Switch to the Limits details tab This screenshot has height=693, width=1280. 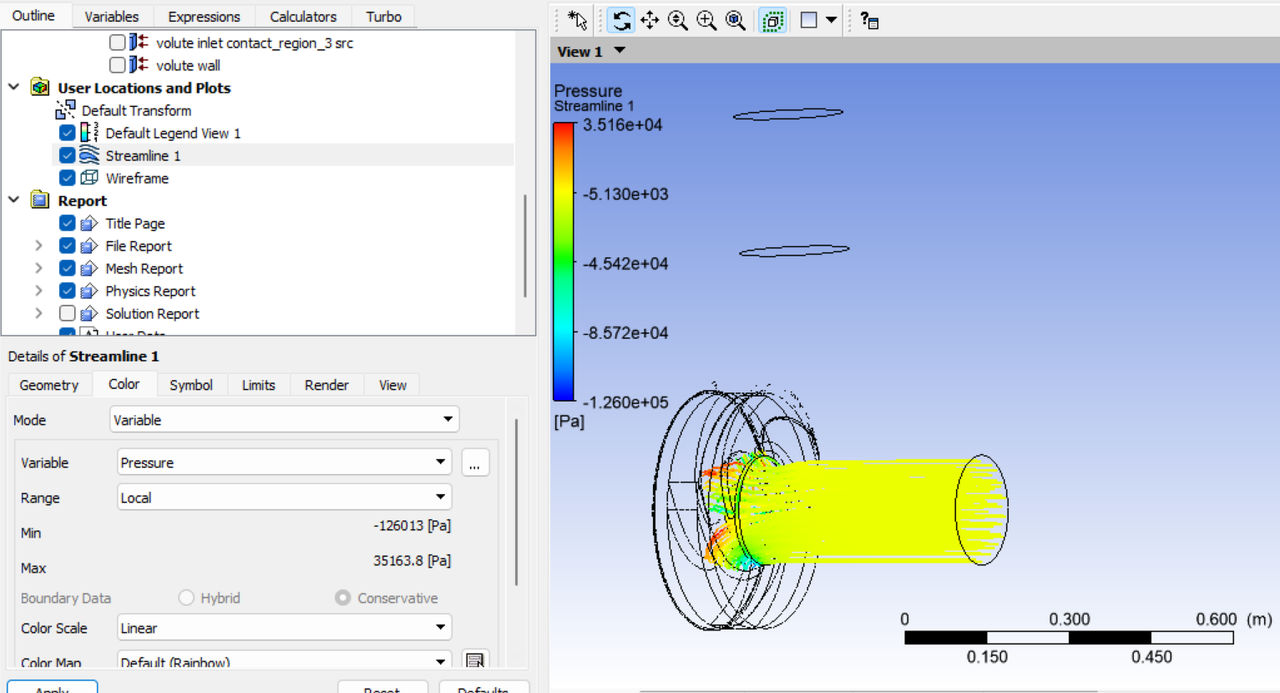(258, 385)
